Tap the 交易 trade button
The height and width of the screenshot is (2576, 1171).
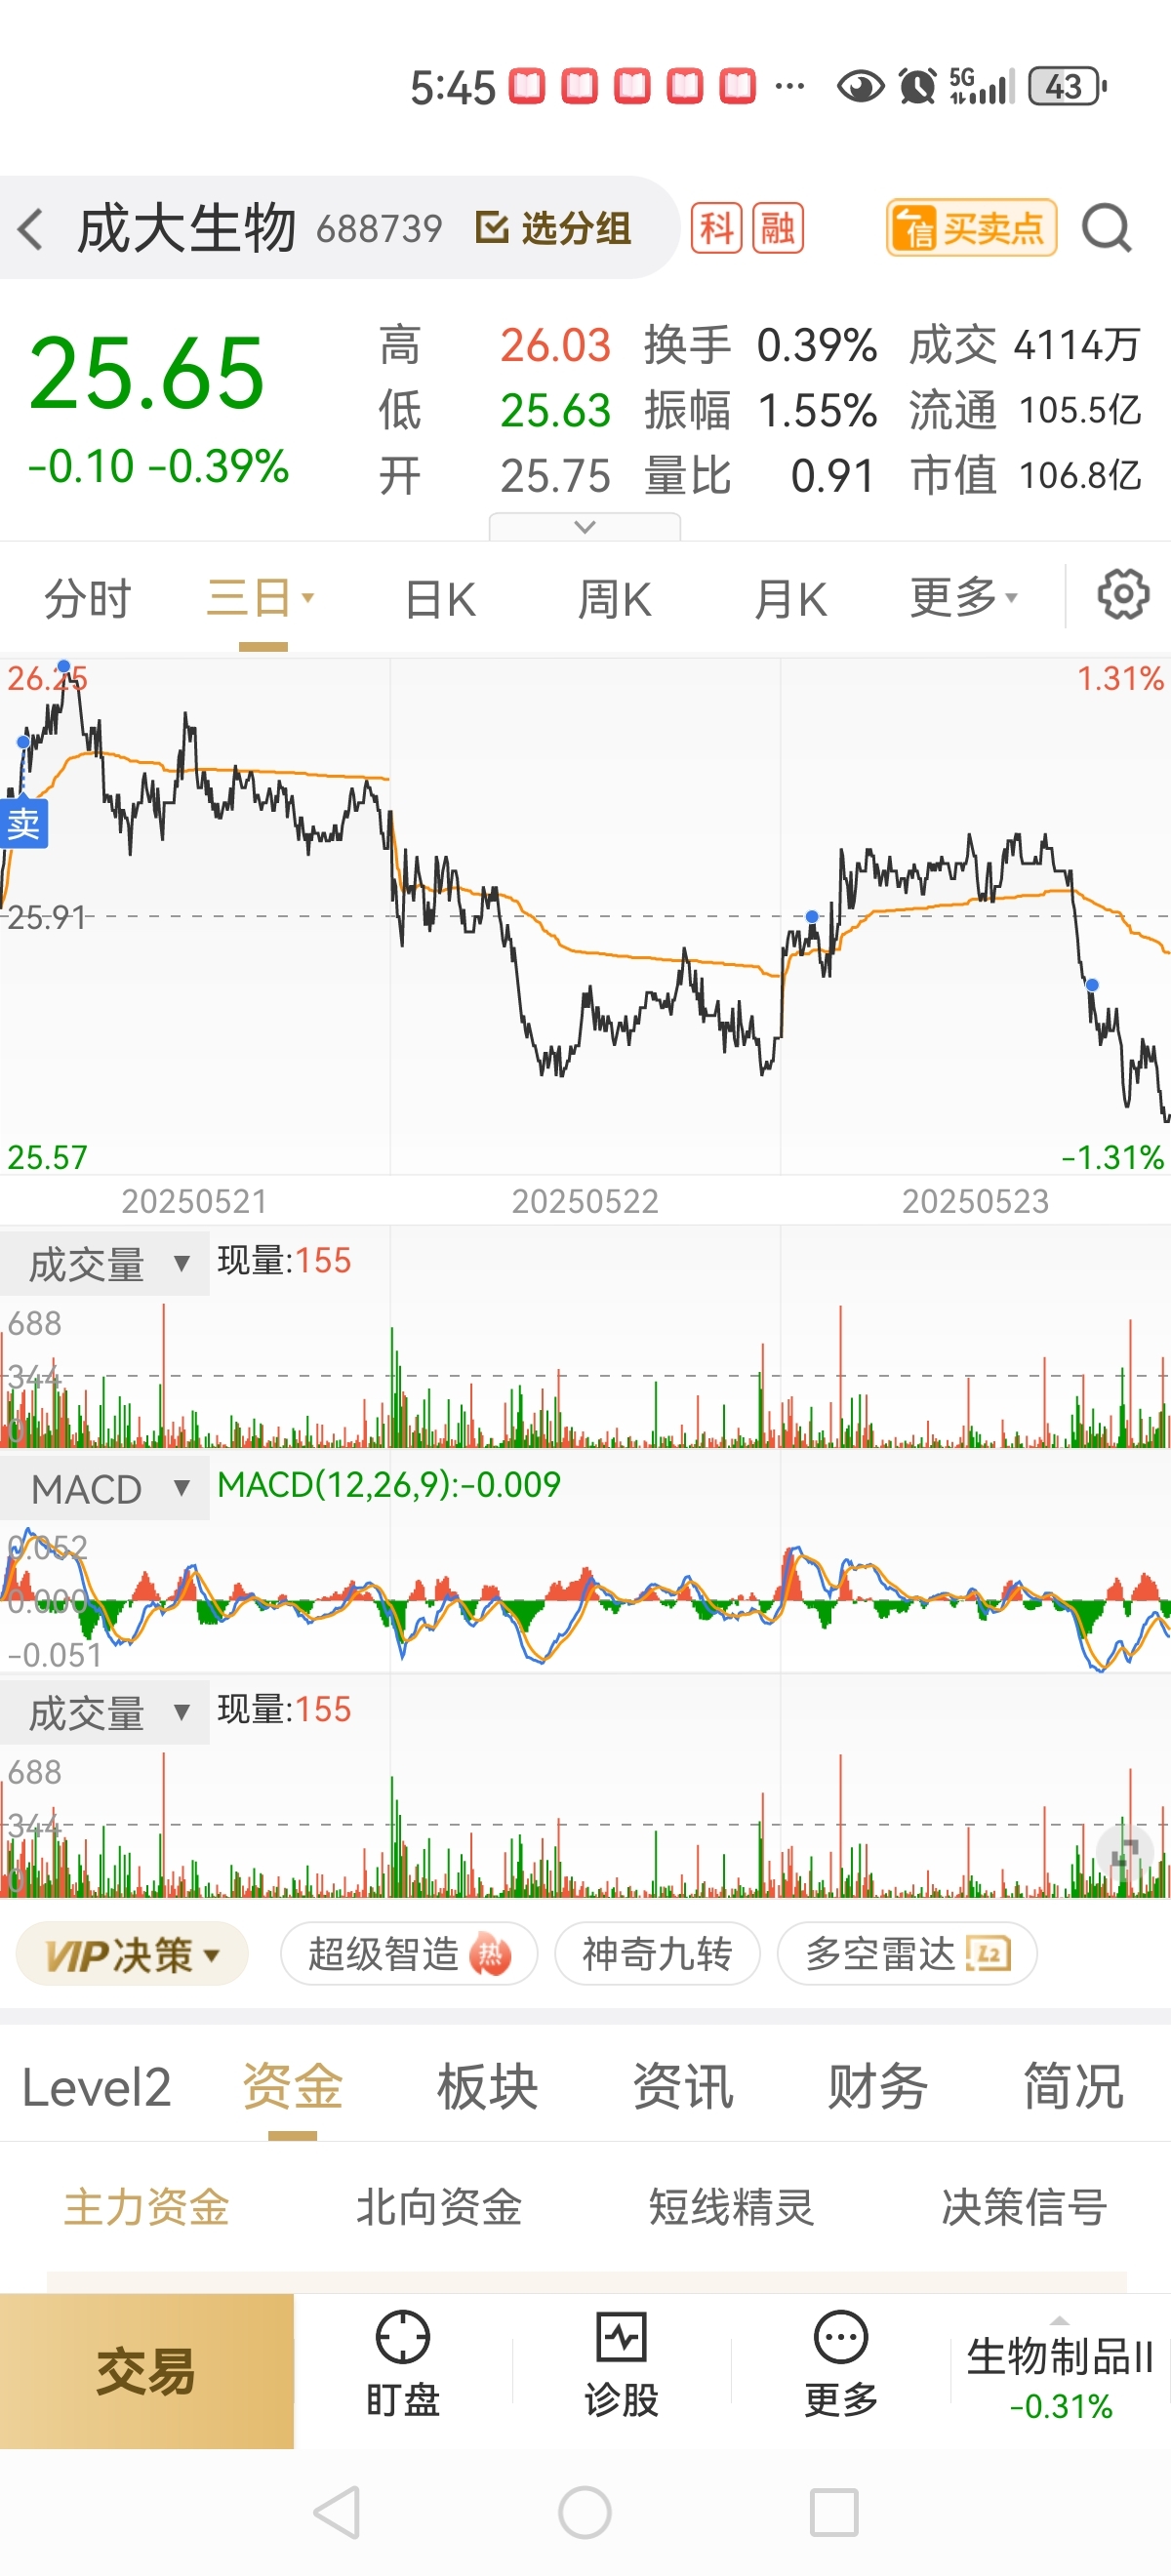pos(147,2372)
